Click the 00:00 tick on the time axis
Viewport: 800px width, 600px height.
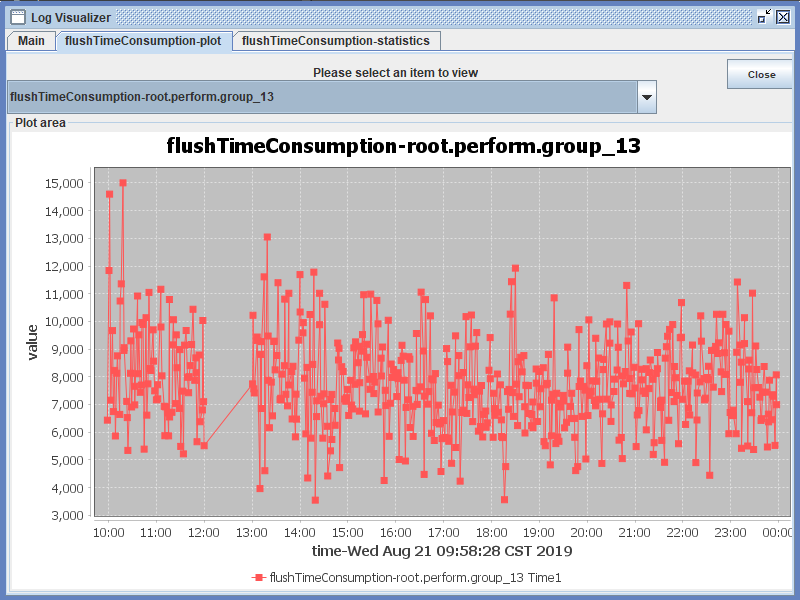[x=777, y=532]
